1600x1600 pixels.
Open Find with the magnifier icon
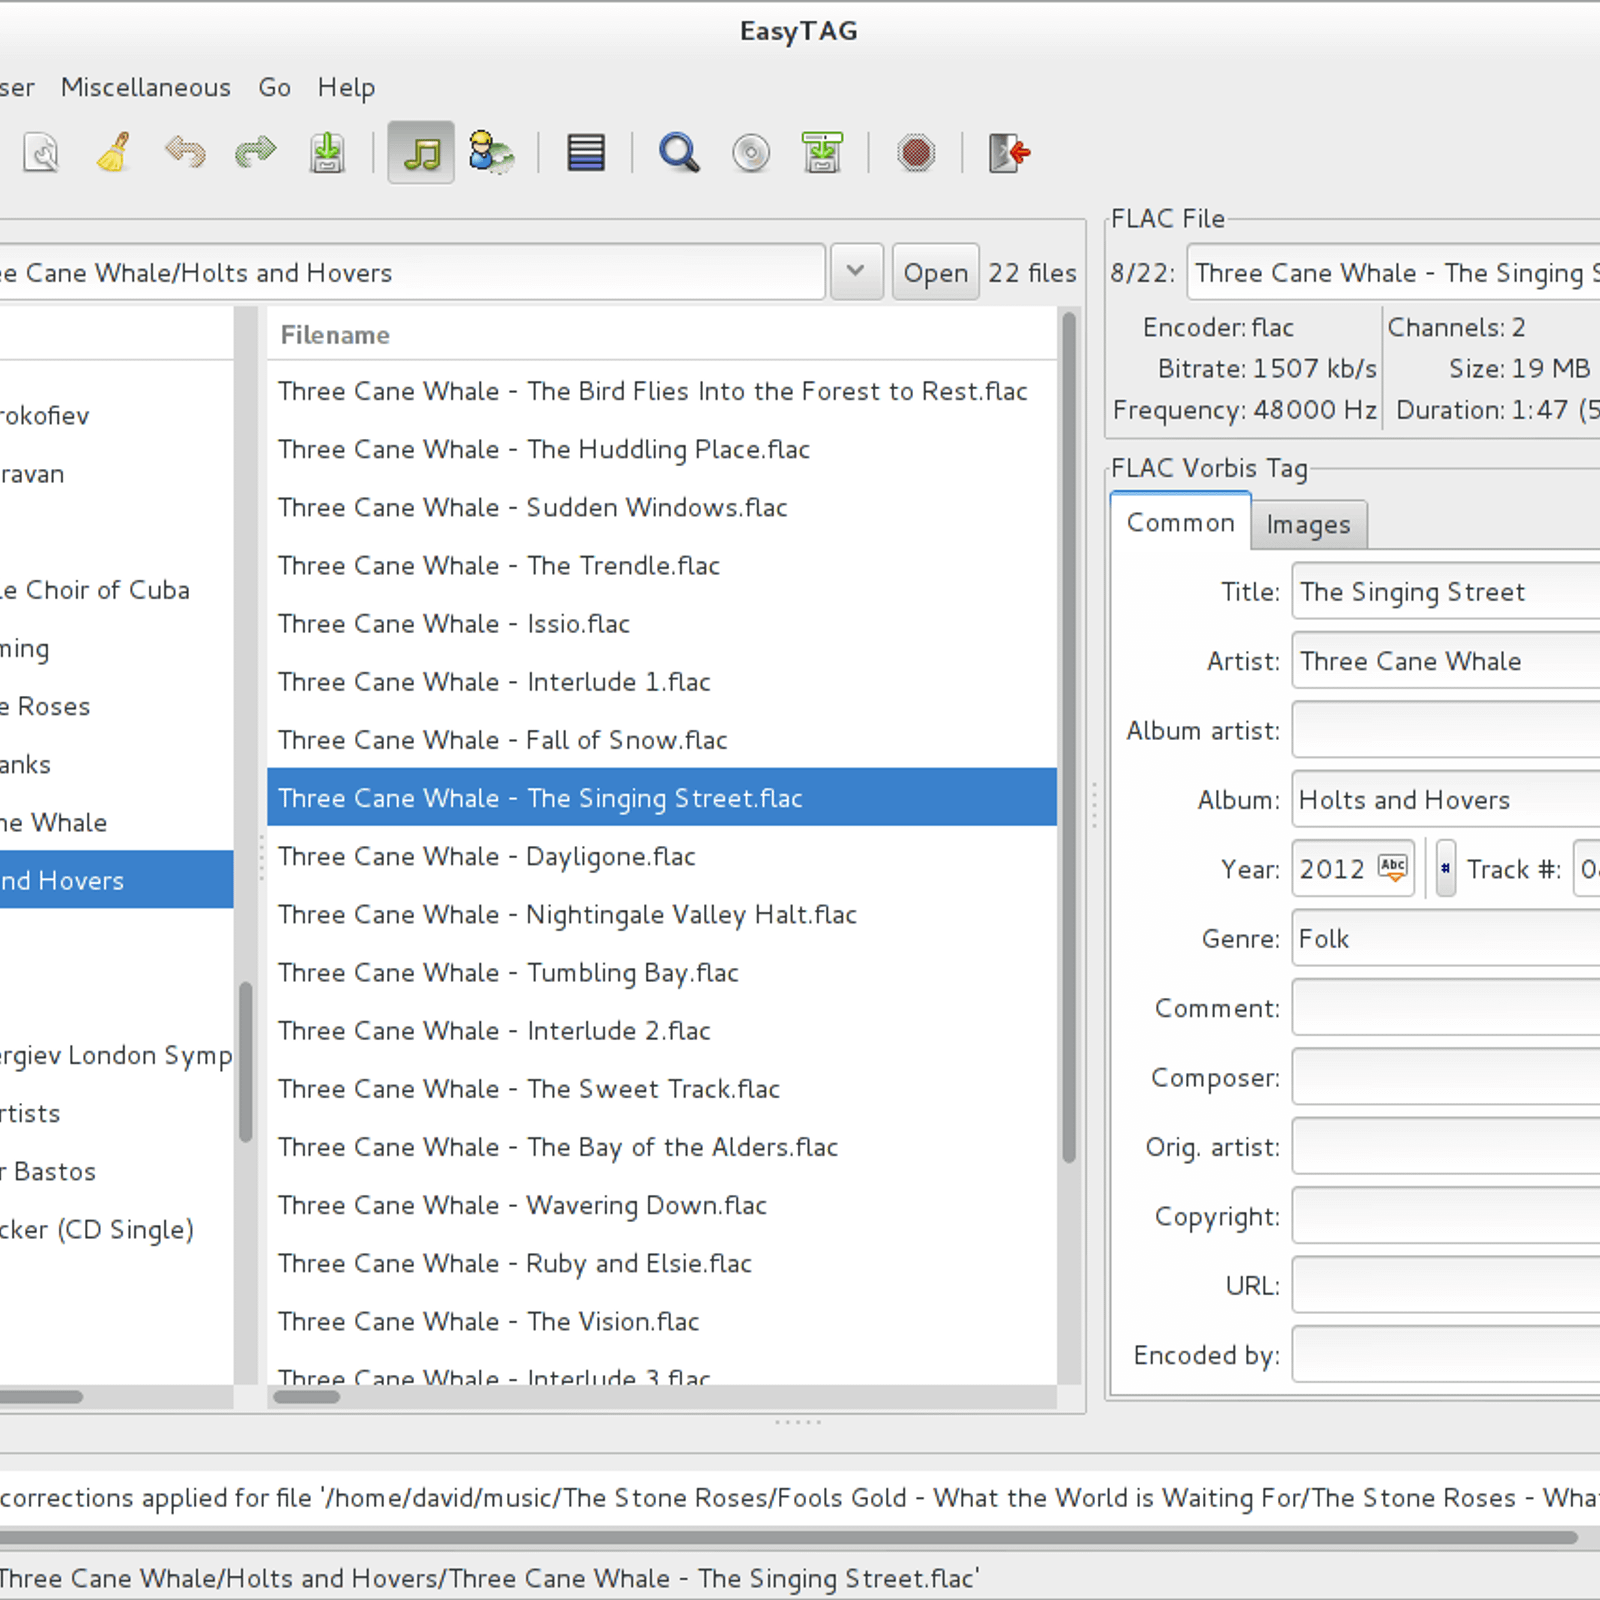click(679, 153)
